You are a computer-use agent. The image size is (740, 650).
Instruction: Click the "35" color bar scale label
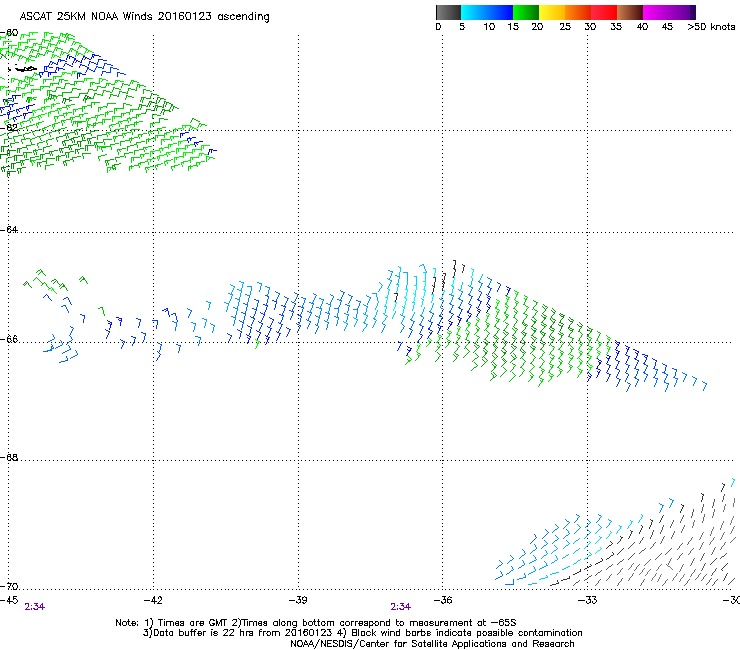616,27
